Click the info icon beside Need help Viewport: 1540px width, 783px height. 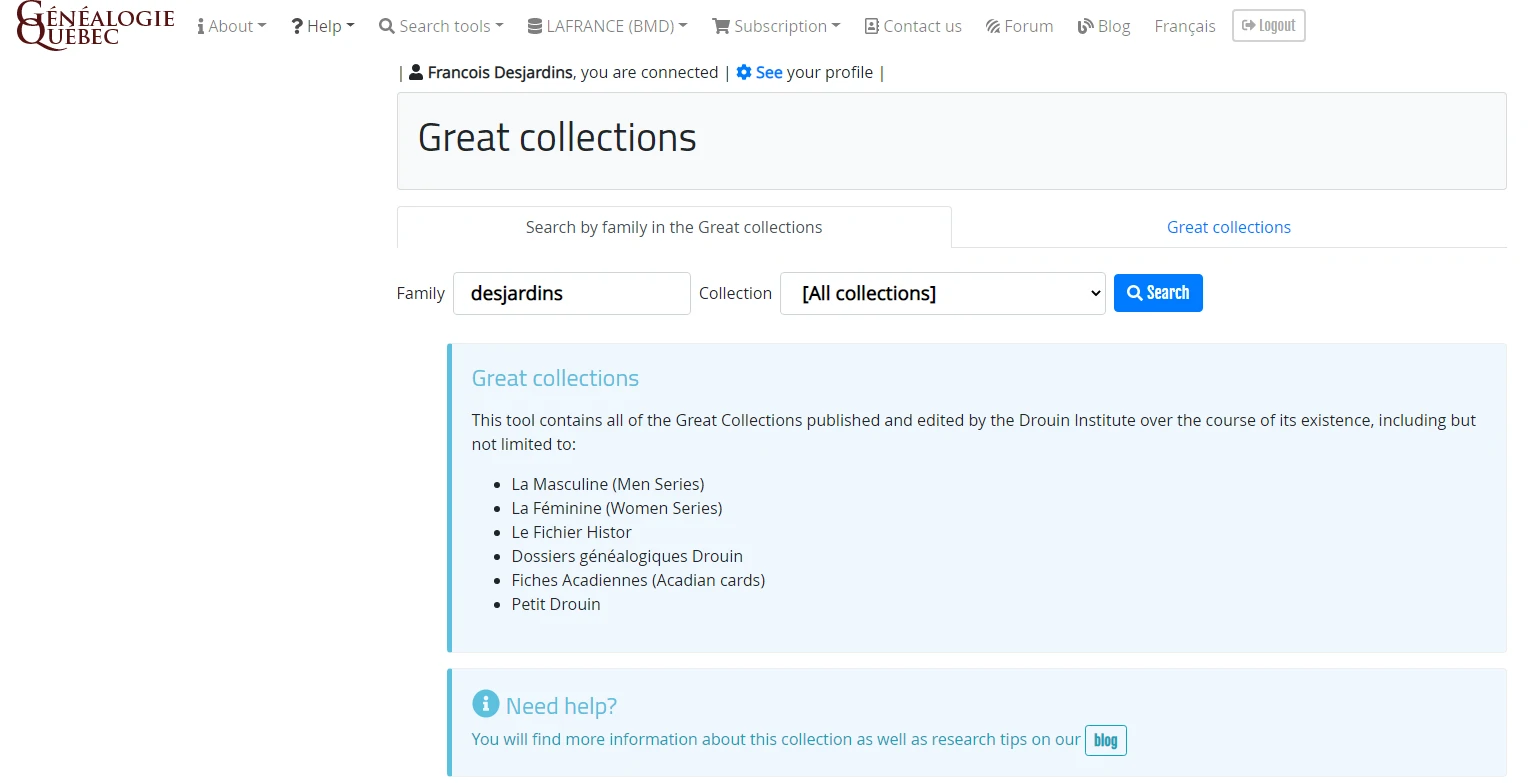(485, 704)
